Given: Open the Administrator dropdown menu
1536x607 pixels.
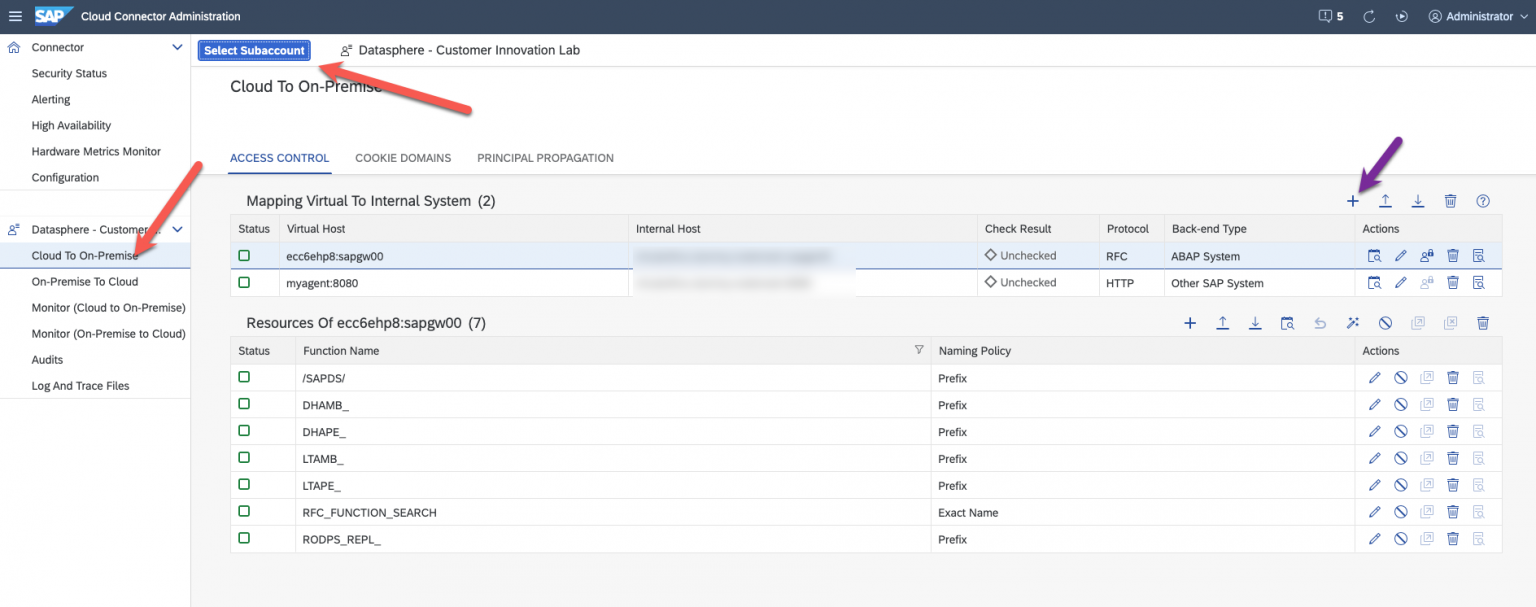Looking at the screenshot, I should (1476, 16).
